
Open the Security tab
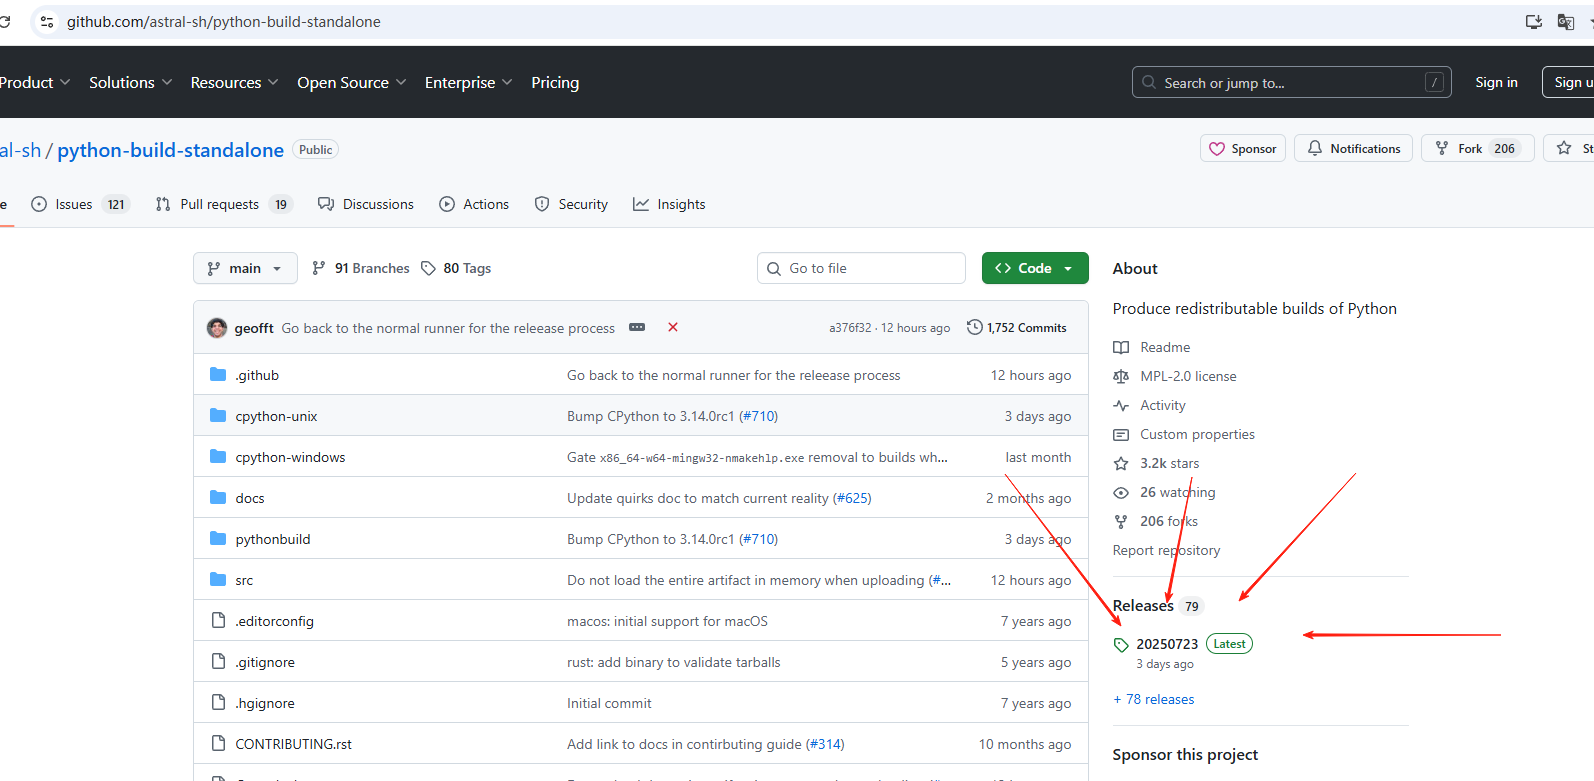coord(571,204)
